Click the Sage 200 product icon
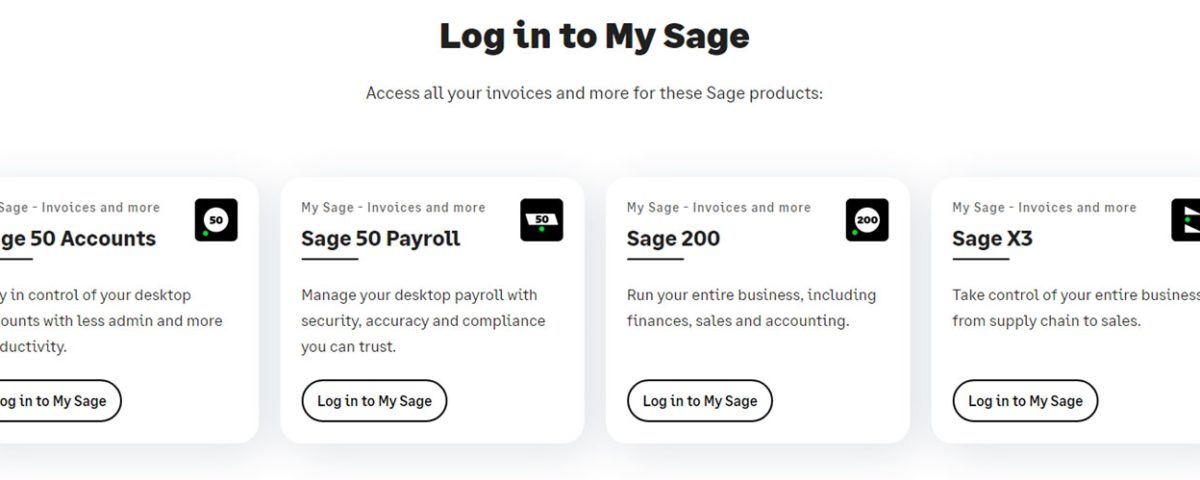The width and height of the screenshot is (1200, 480). pos(867,220)
